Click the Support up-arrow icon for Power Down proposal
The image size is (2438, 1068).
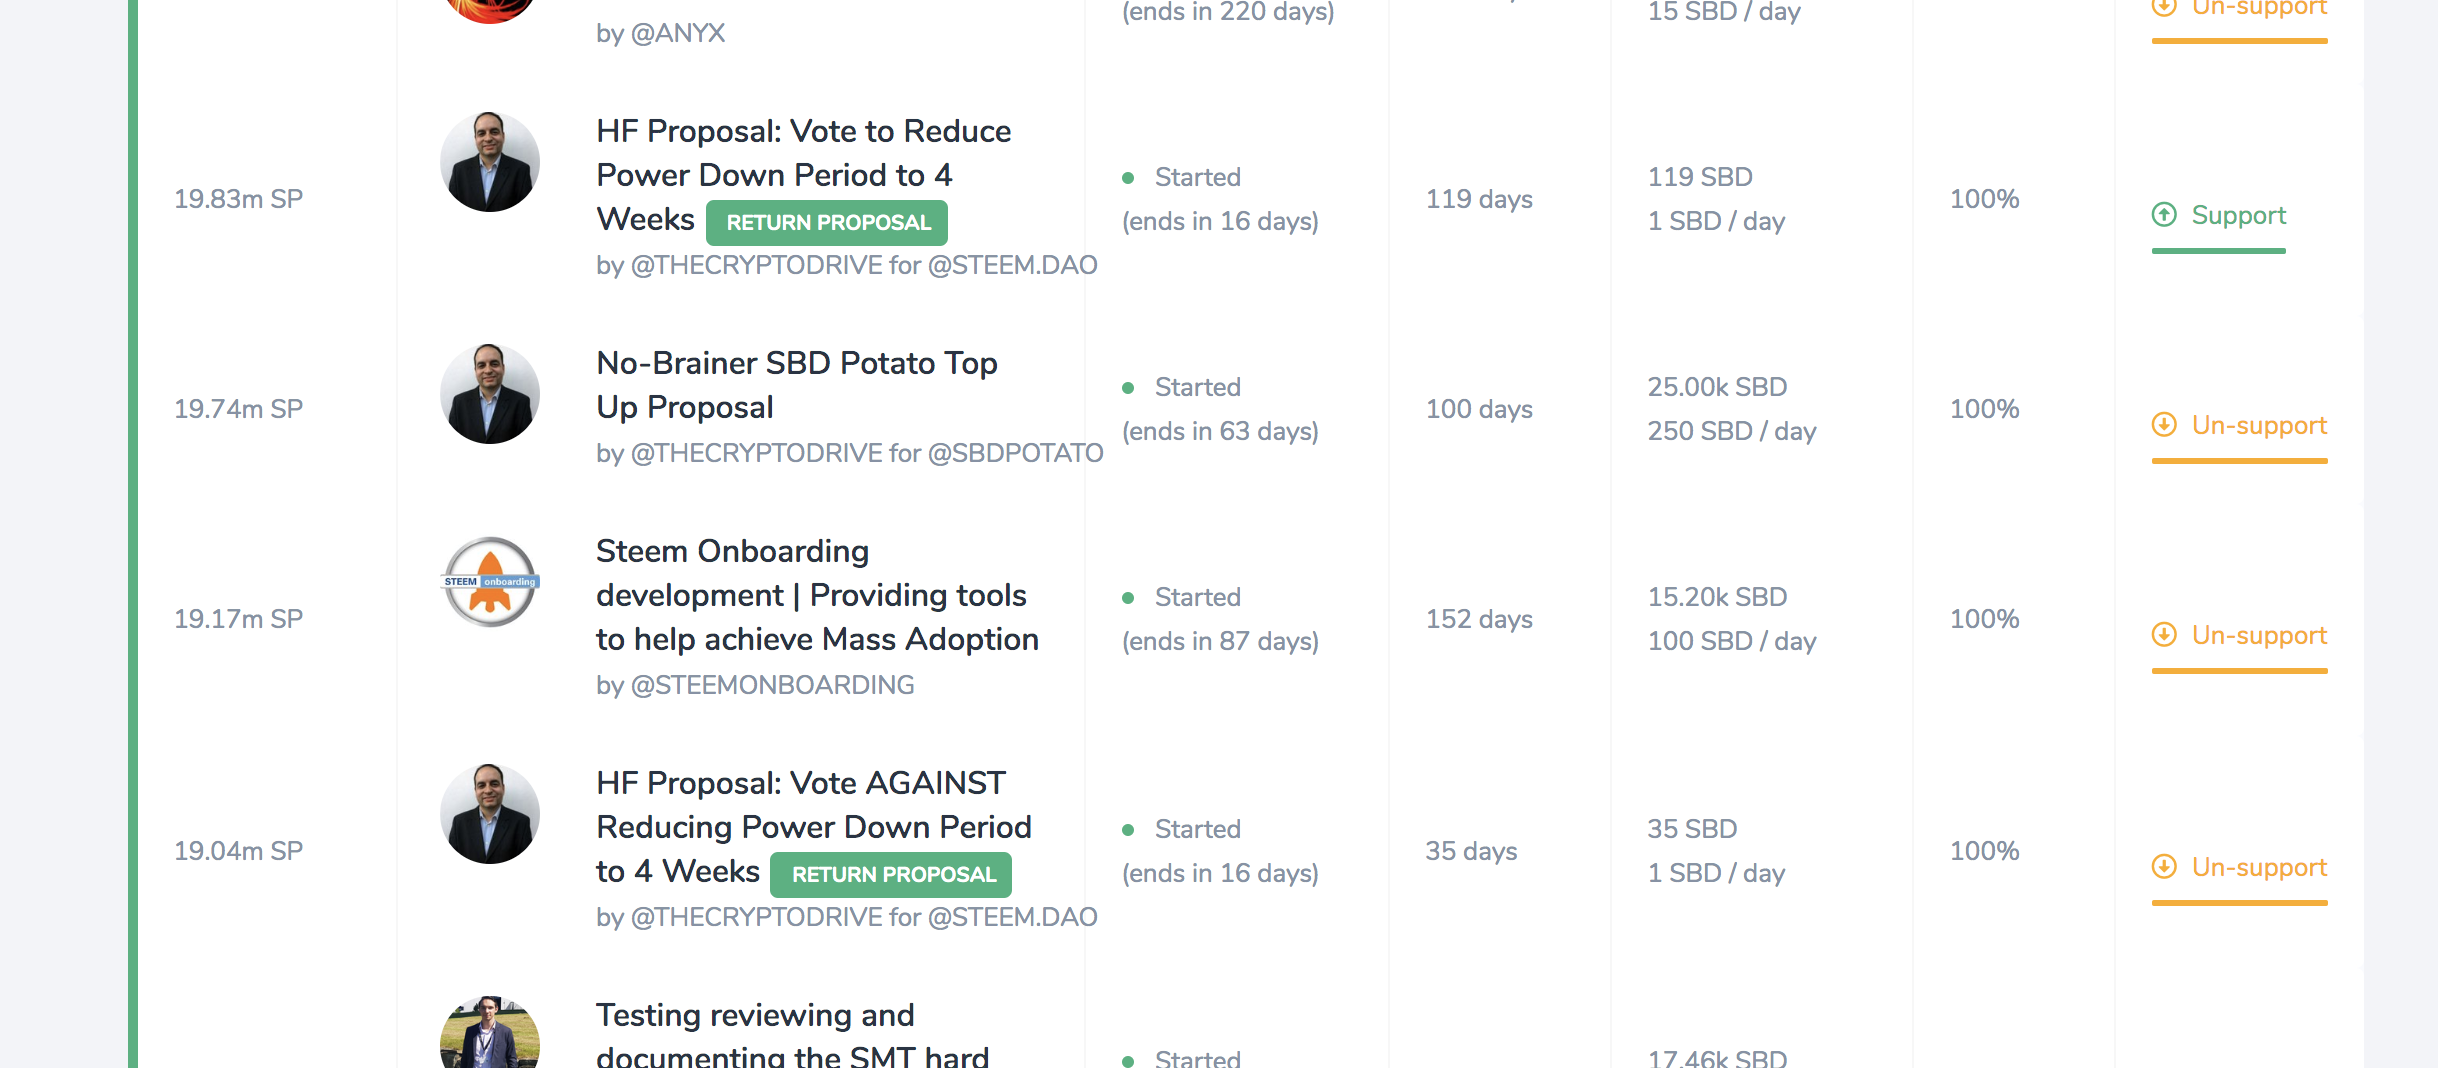click(2164, 215)
